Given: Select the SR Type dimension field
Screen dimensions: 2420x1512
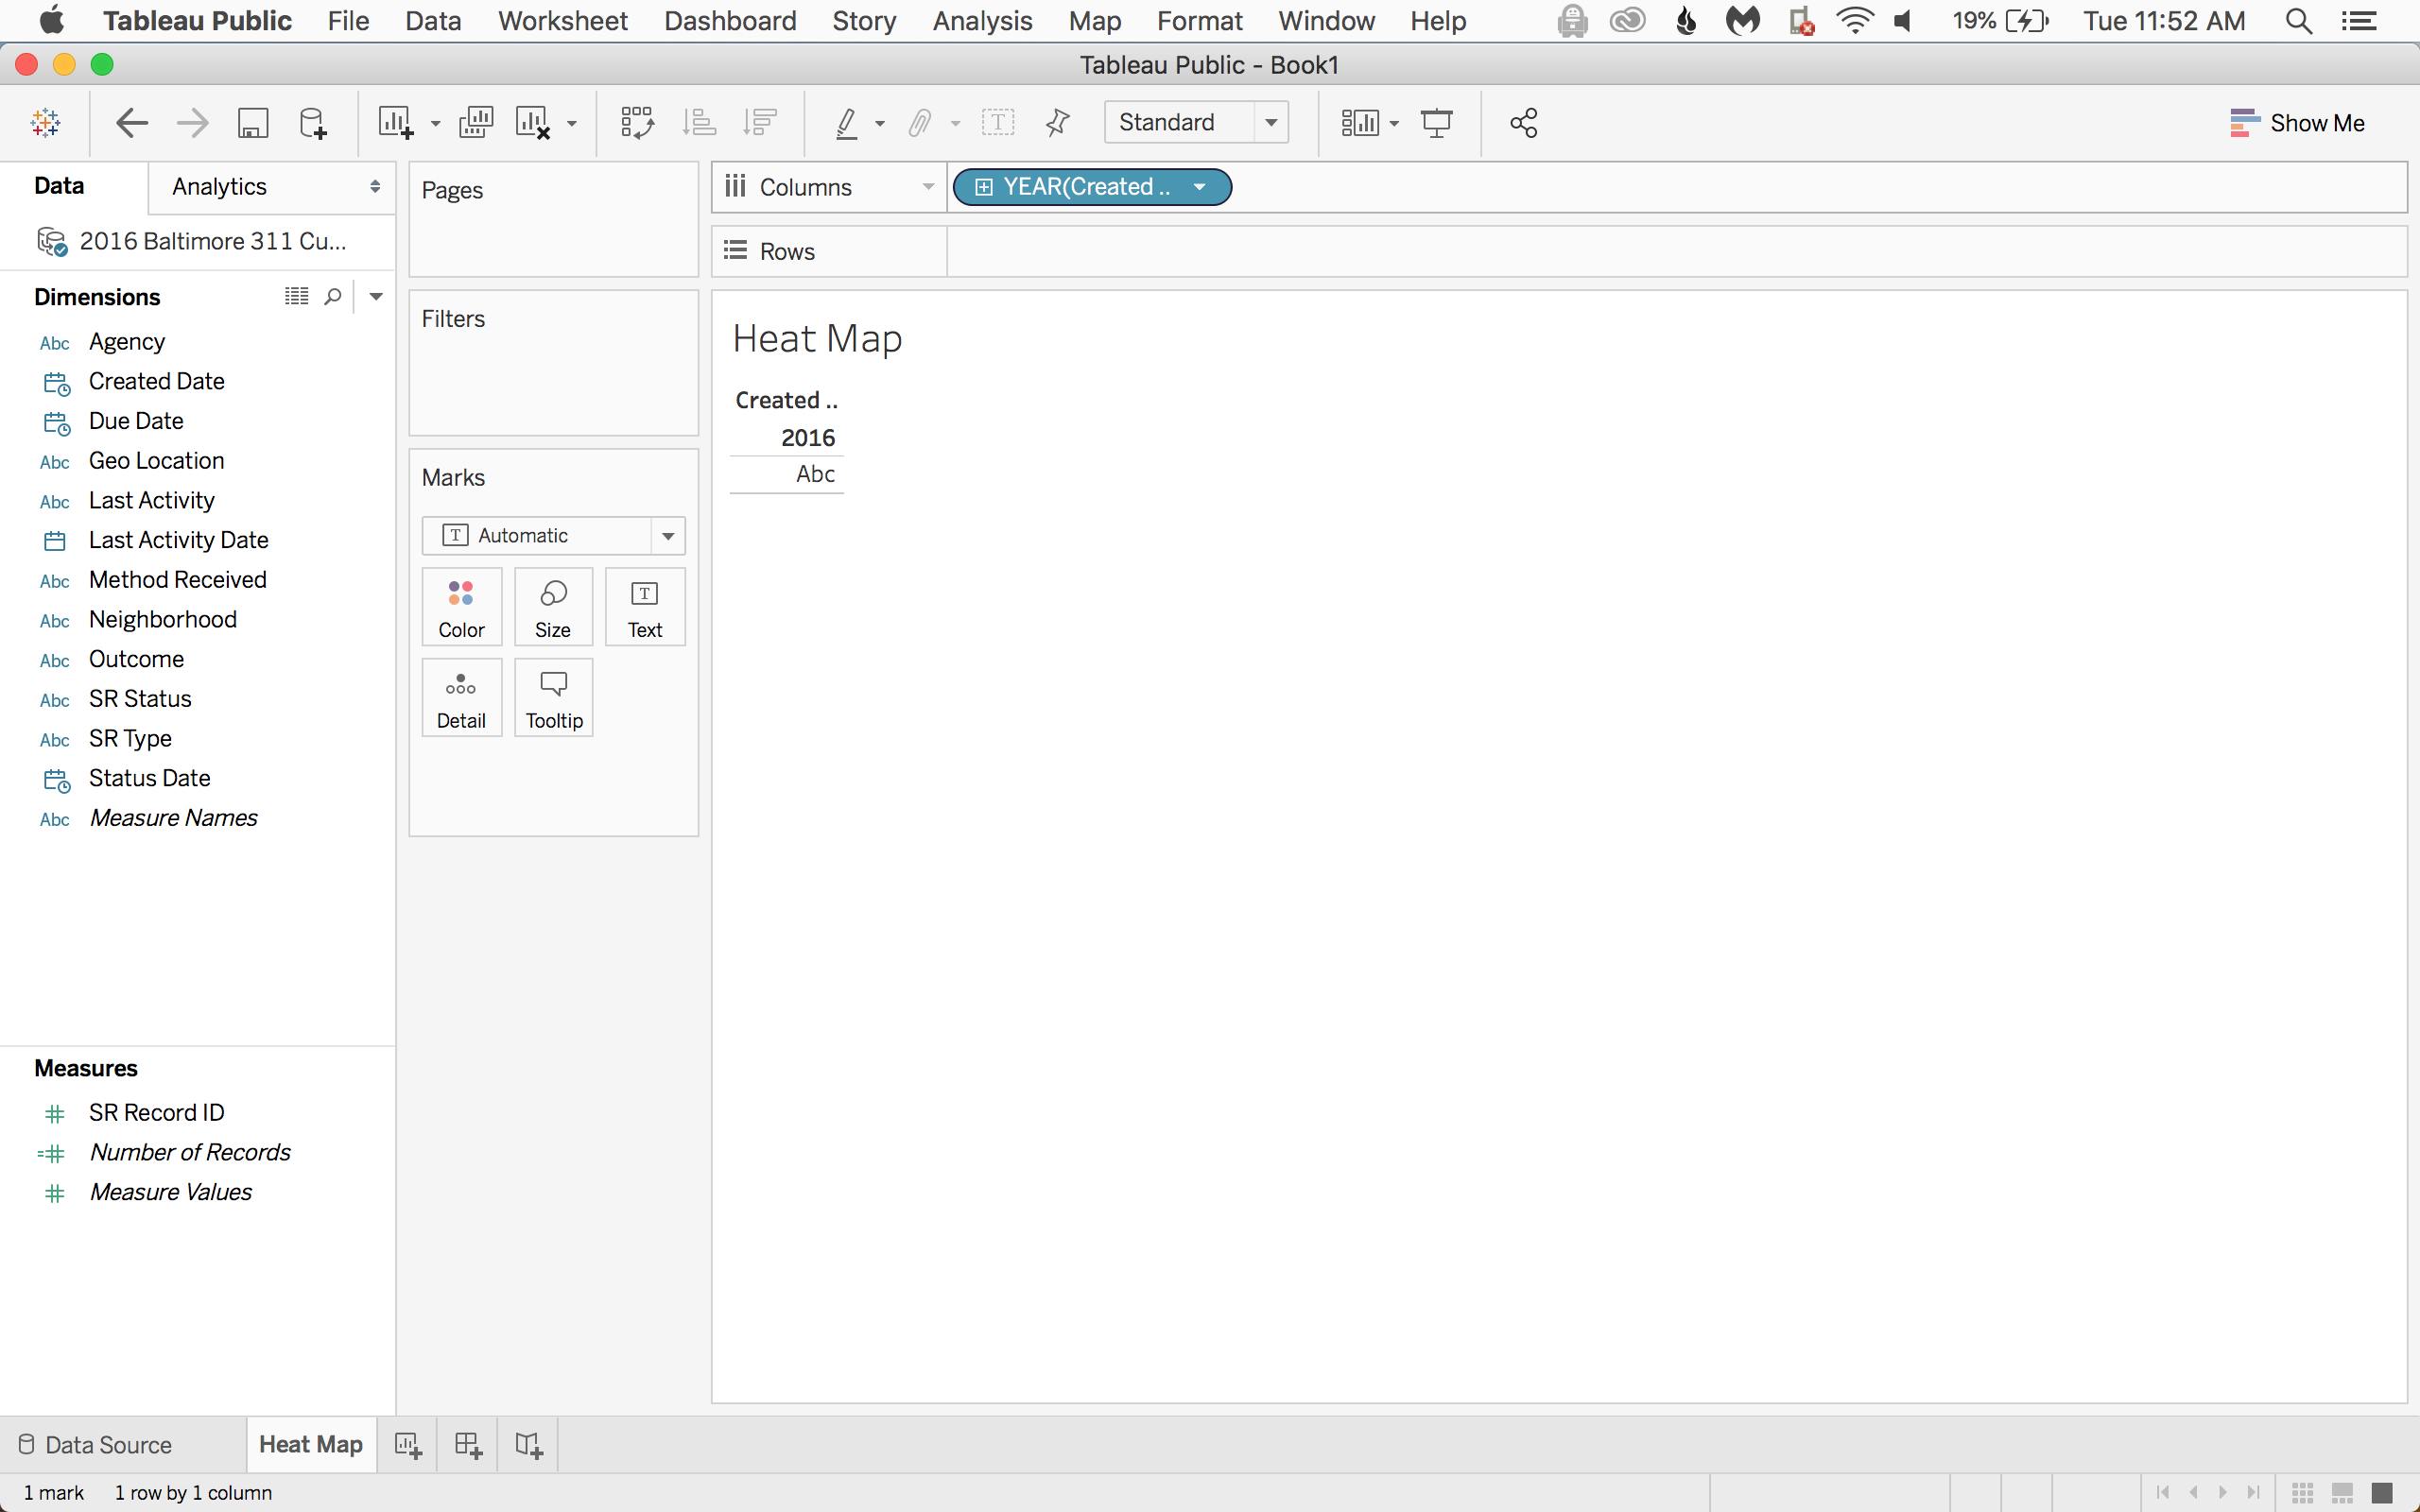Looking at the screenshot, I should point(130,739).
